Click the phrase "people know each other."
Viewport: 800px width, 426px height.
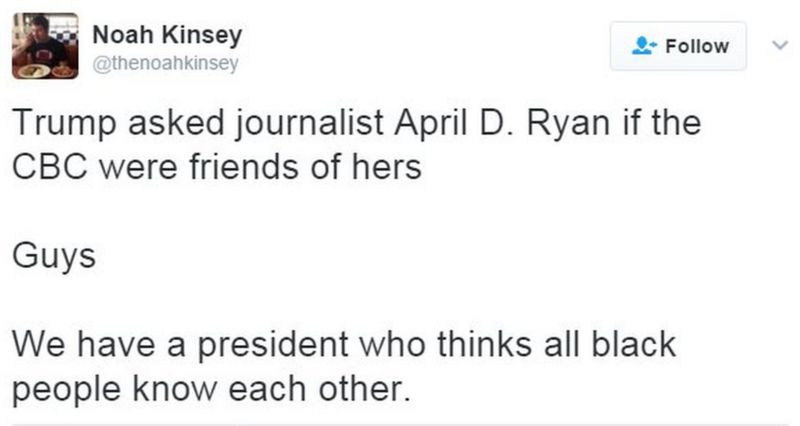tap(211, 386)
